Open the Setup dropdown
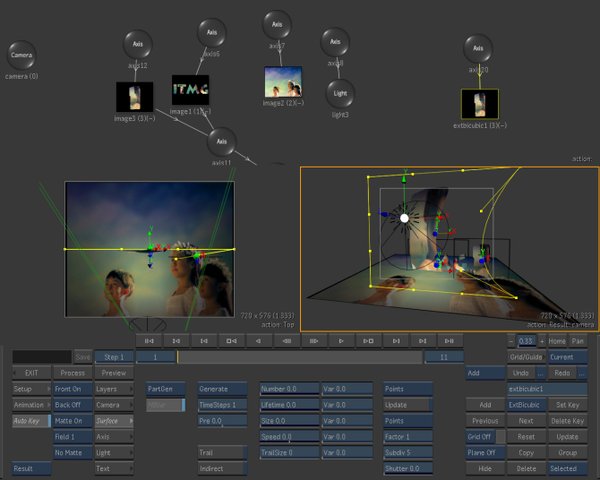 click(29, 389)
